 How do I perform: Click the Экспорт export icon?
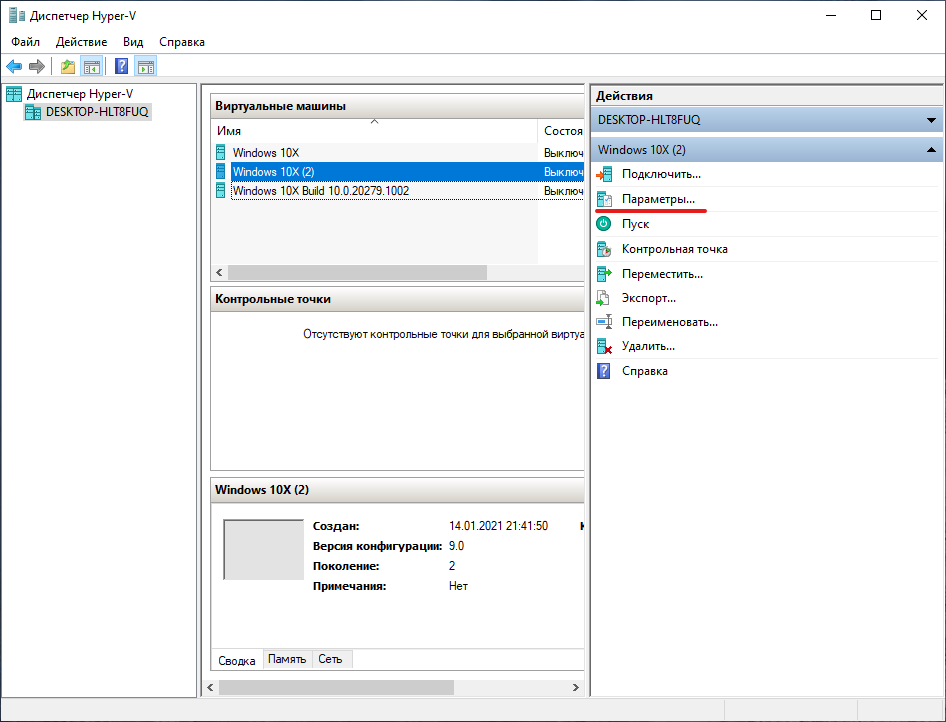[x=603, y=298]
